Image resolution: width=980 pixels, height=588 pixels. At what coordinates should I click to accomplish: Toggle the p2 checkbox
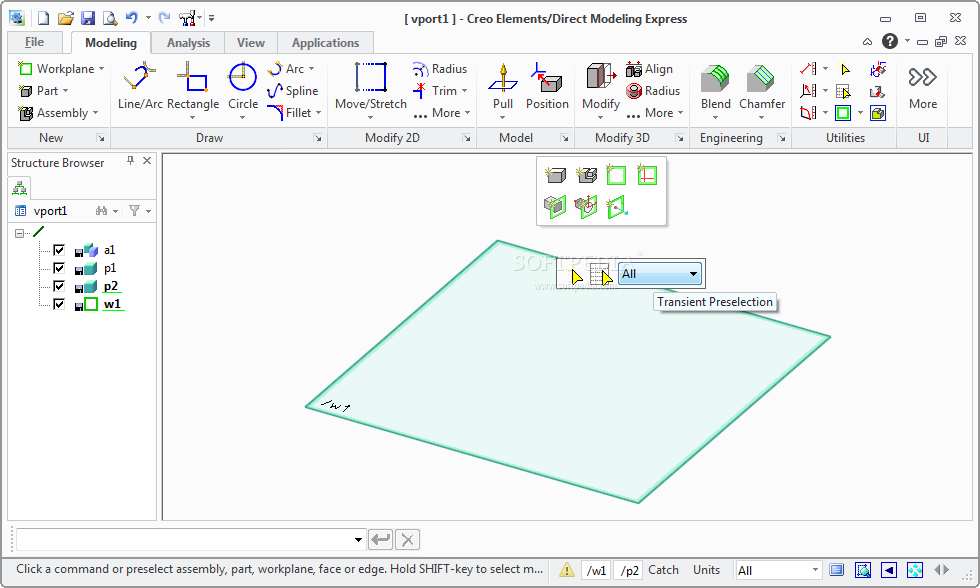(x=59, y=286)
